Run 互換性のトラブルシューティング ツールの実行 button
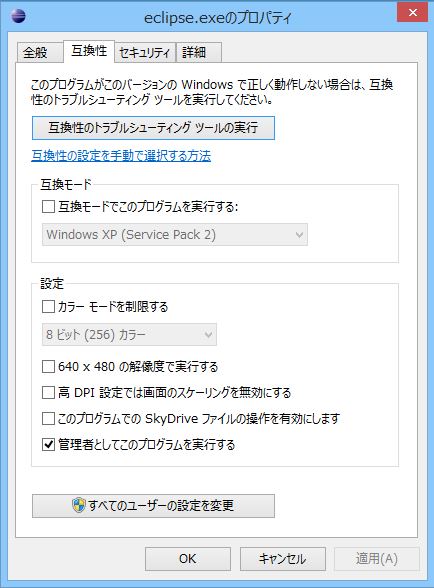Viewport: 434px width, 588px height. click(153, 128)
